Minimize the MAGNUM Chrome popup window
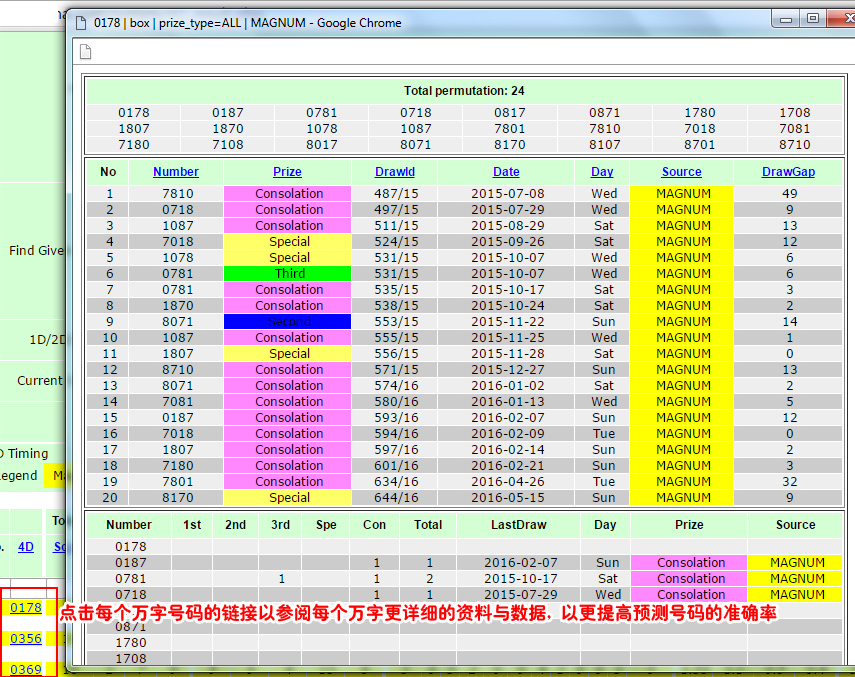The image size is (855, 677). point(785,18)
